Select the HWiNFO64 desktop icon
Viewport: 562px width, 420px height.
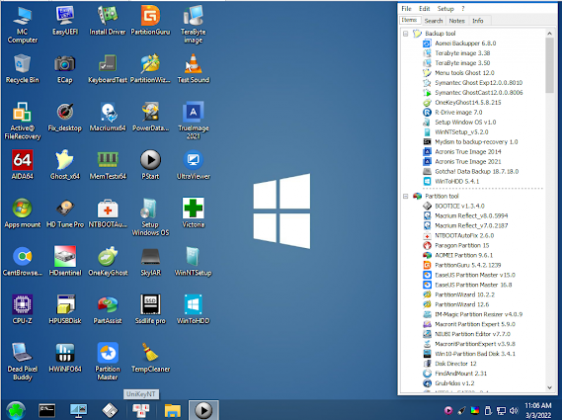click(65, 357)
